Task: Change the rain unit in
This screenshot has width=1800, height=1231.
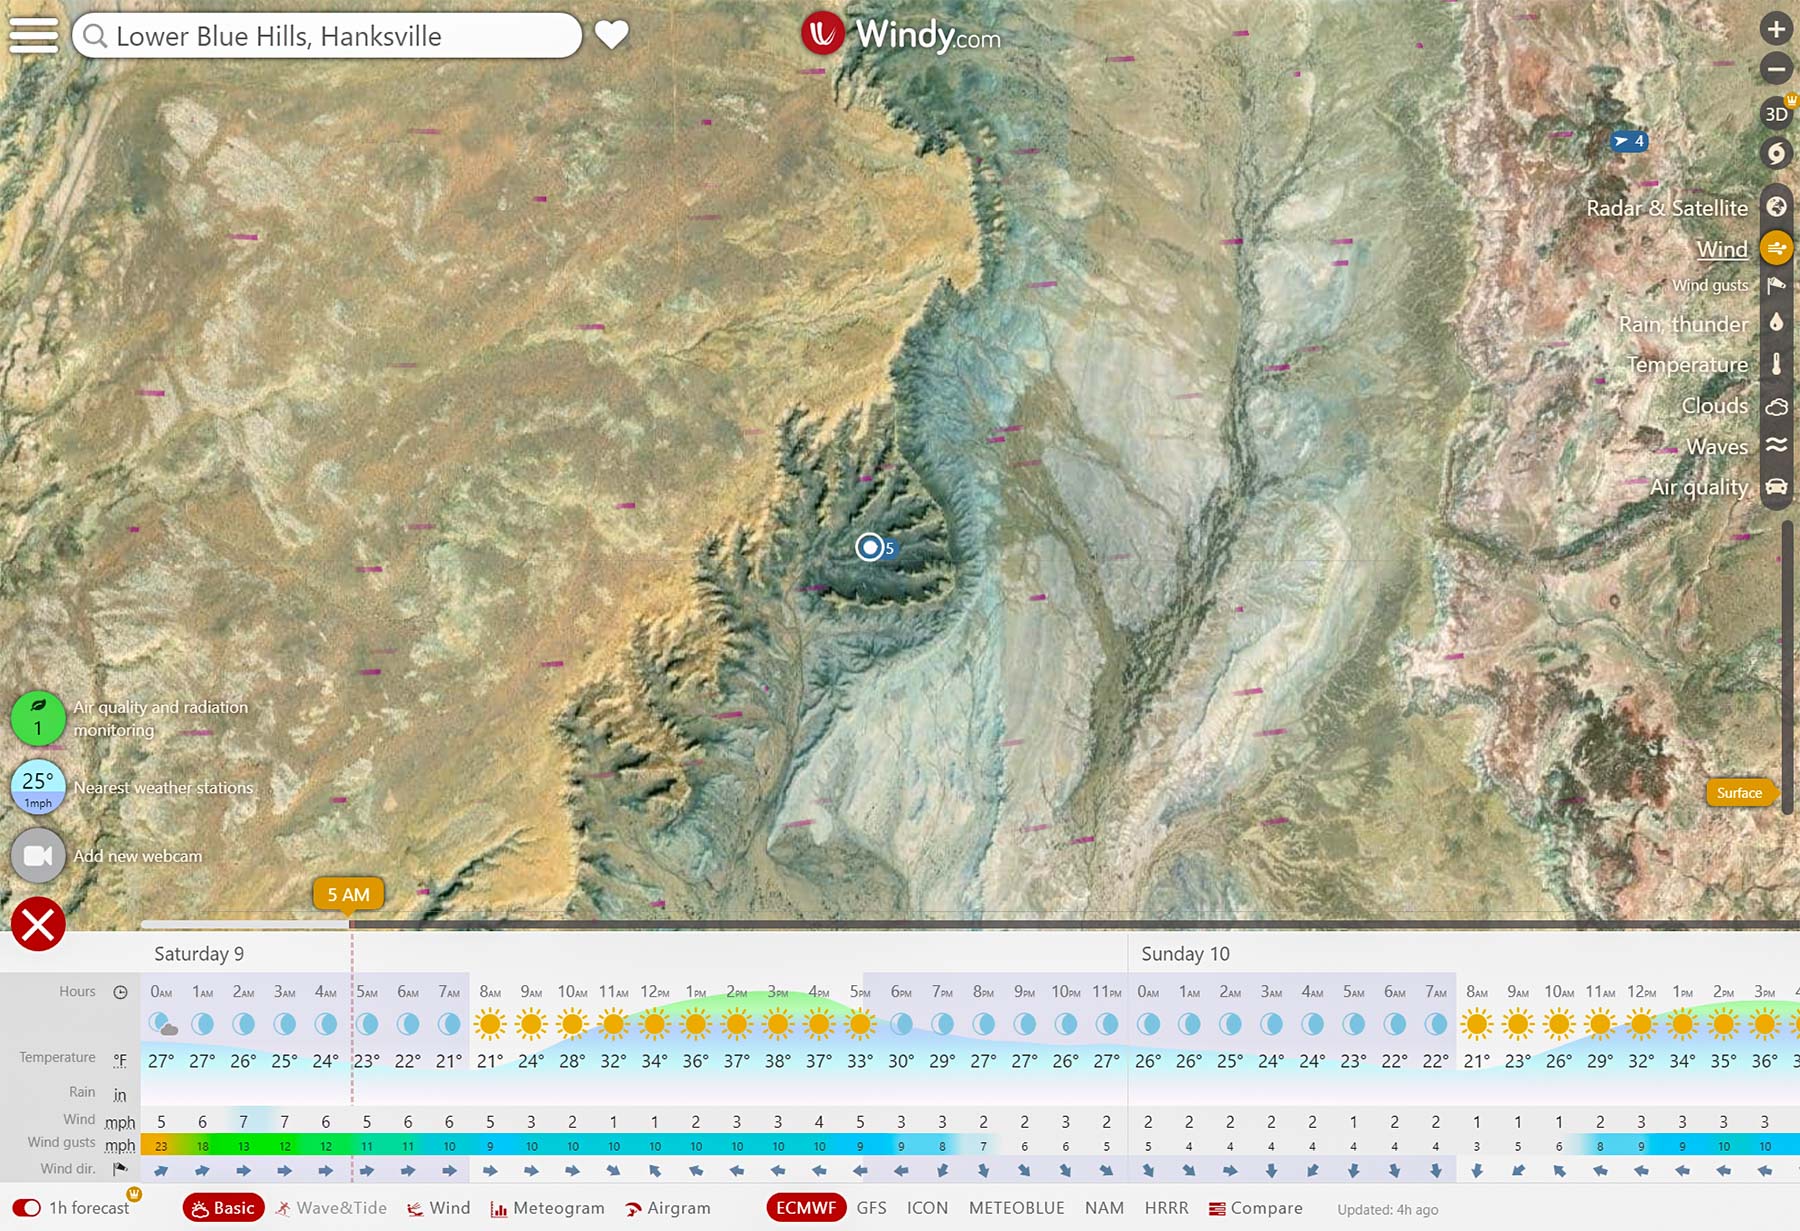Action: click(120, 1094)
